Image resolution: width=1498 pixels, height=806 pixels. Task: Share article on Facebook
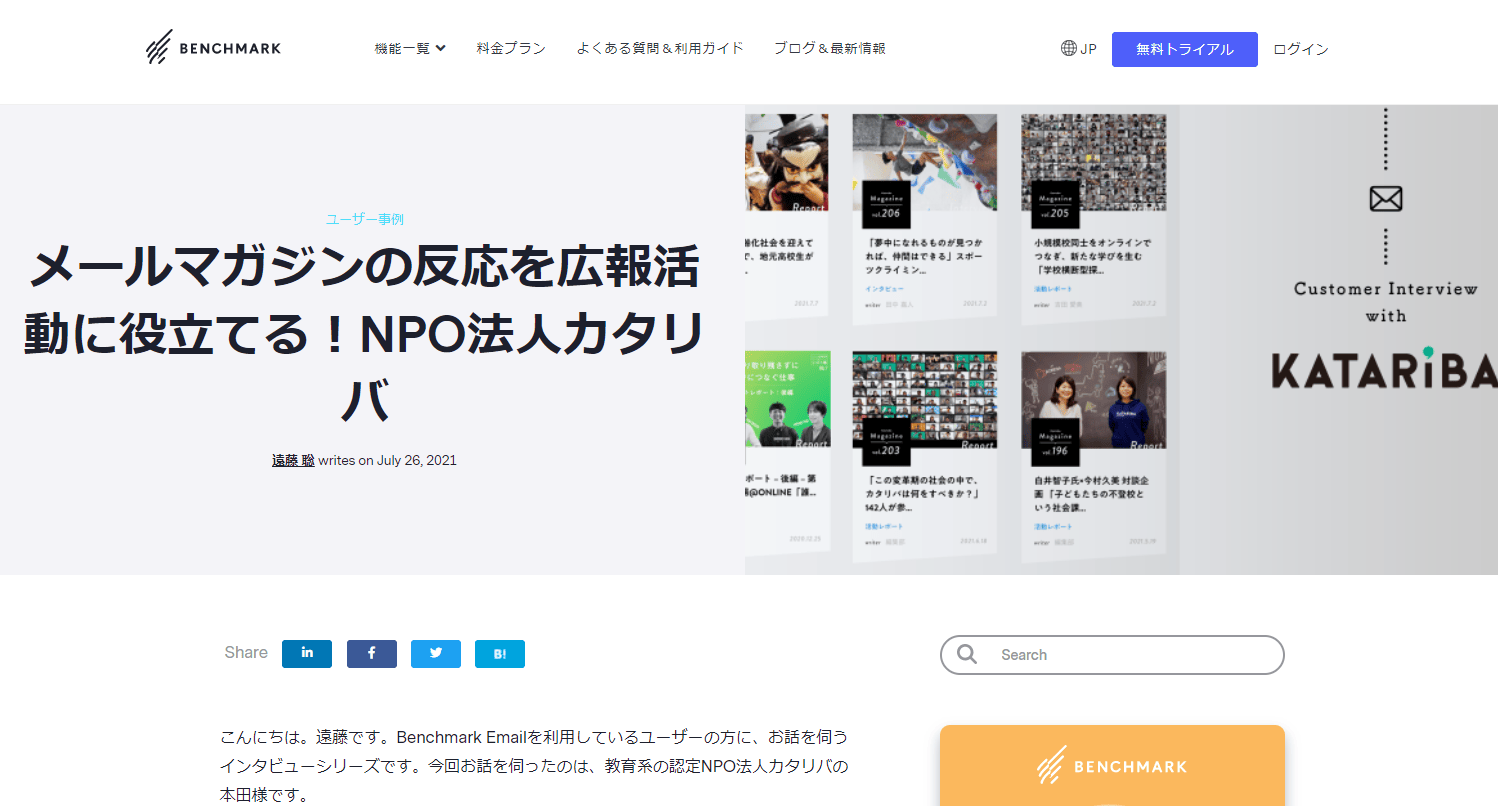[x=372, y=654]
